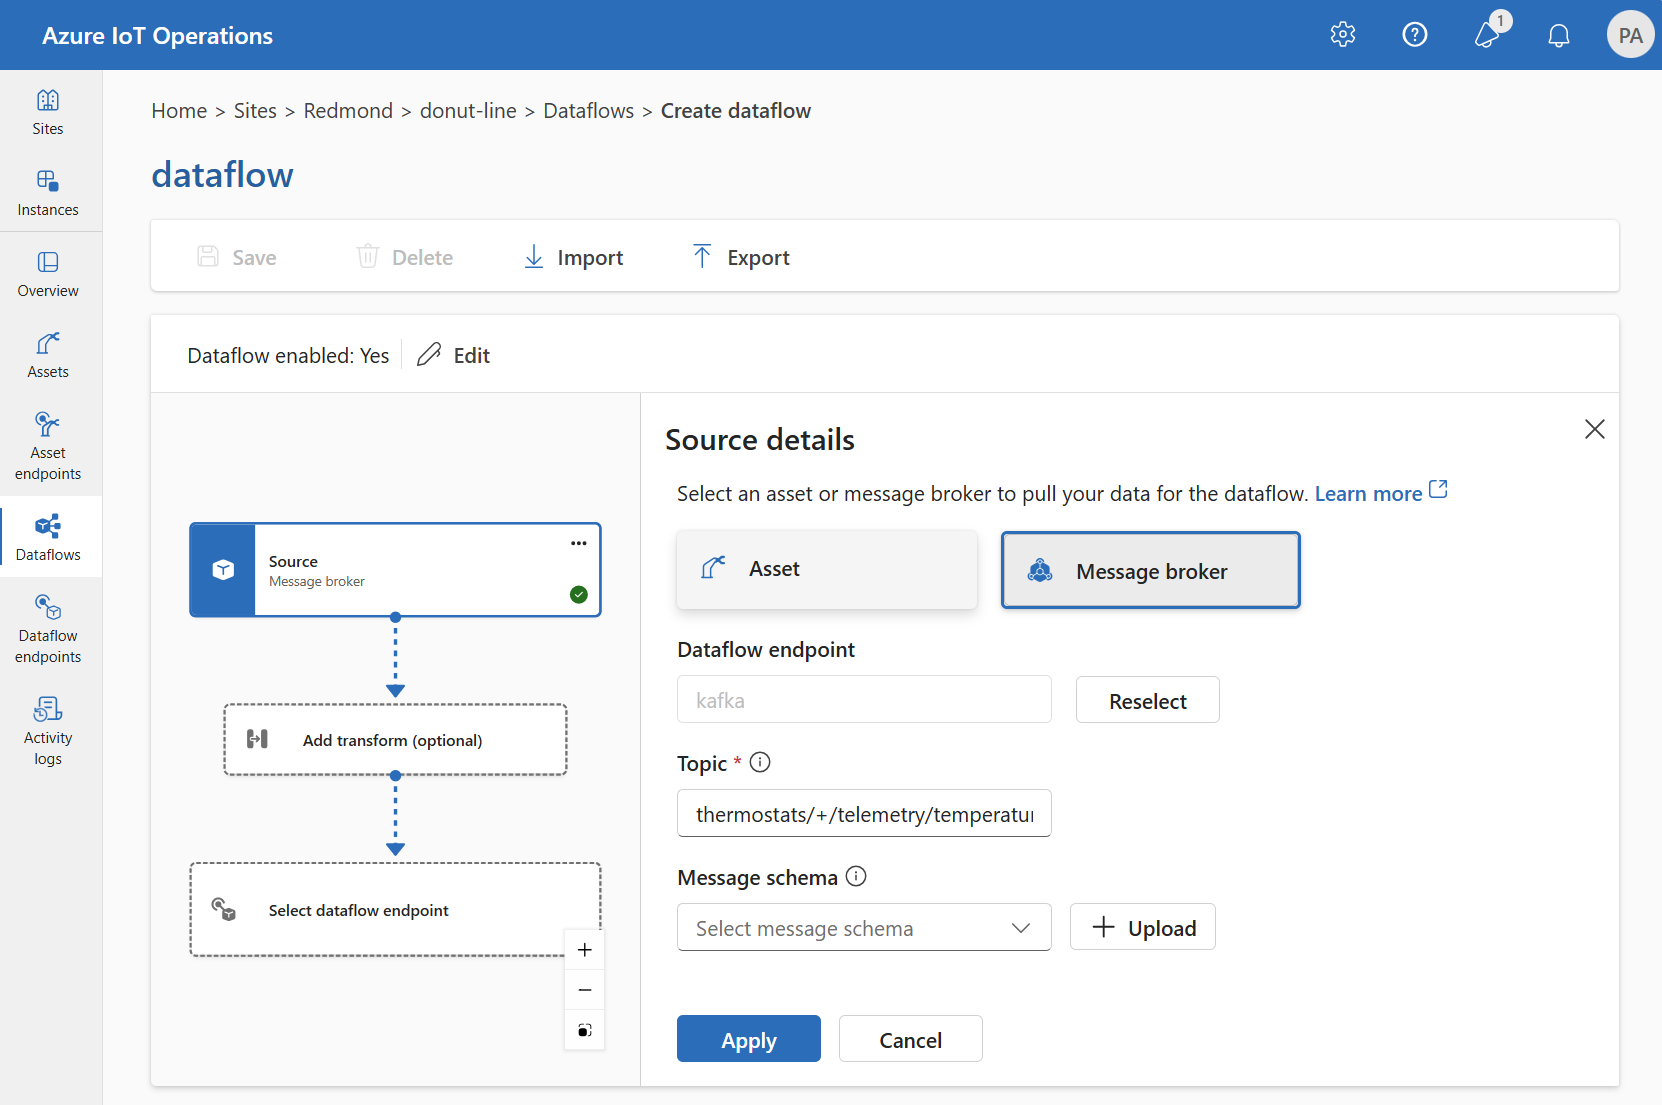
Task: Click the 'Create dataflow' breadcrumb text
Action: click(736, 111)
